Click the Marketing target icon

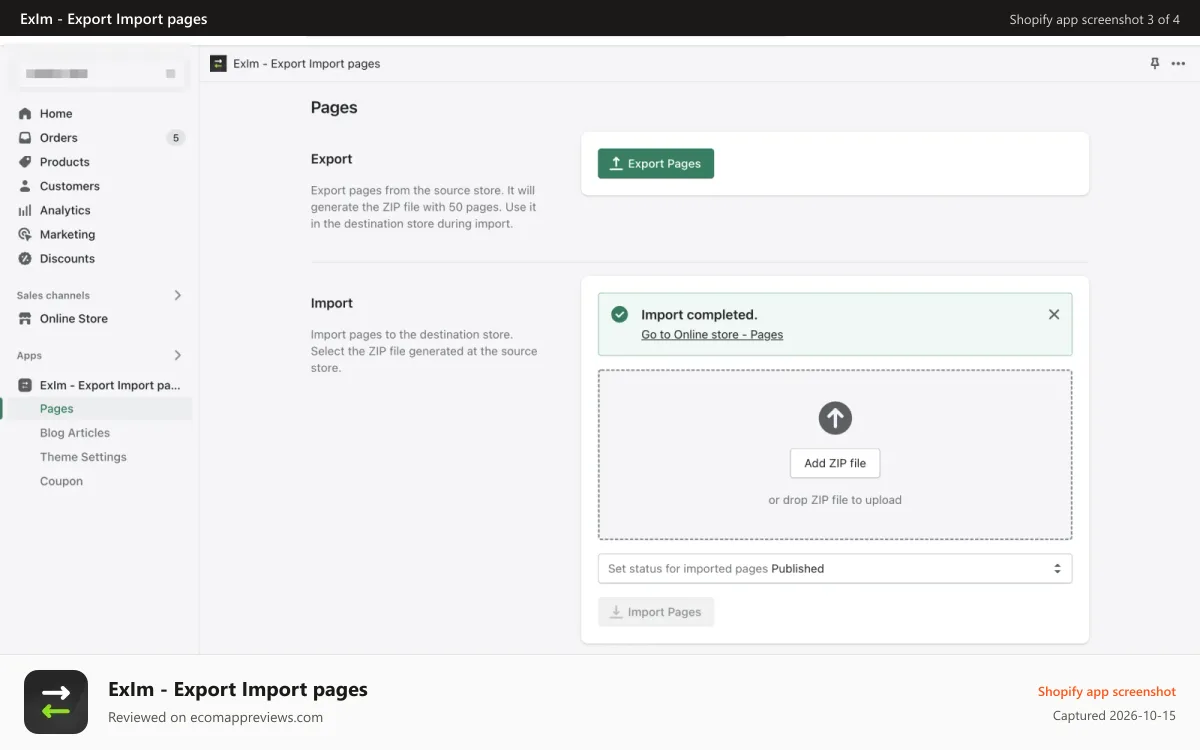pyautogui.click(x=25, y=234)
